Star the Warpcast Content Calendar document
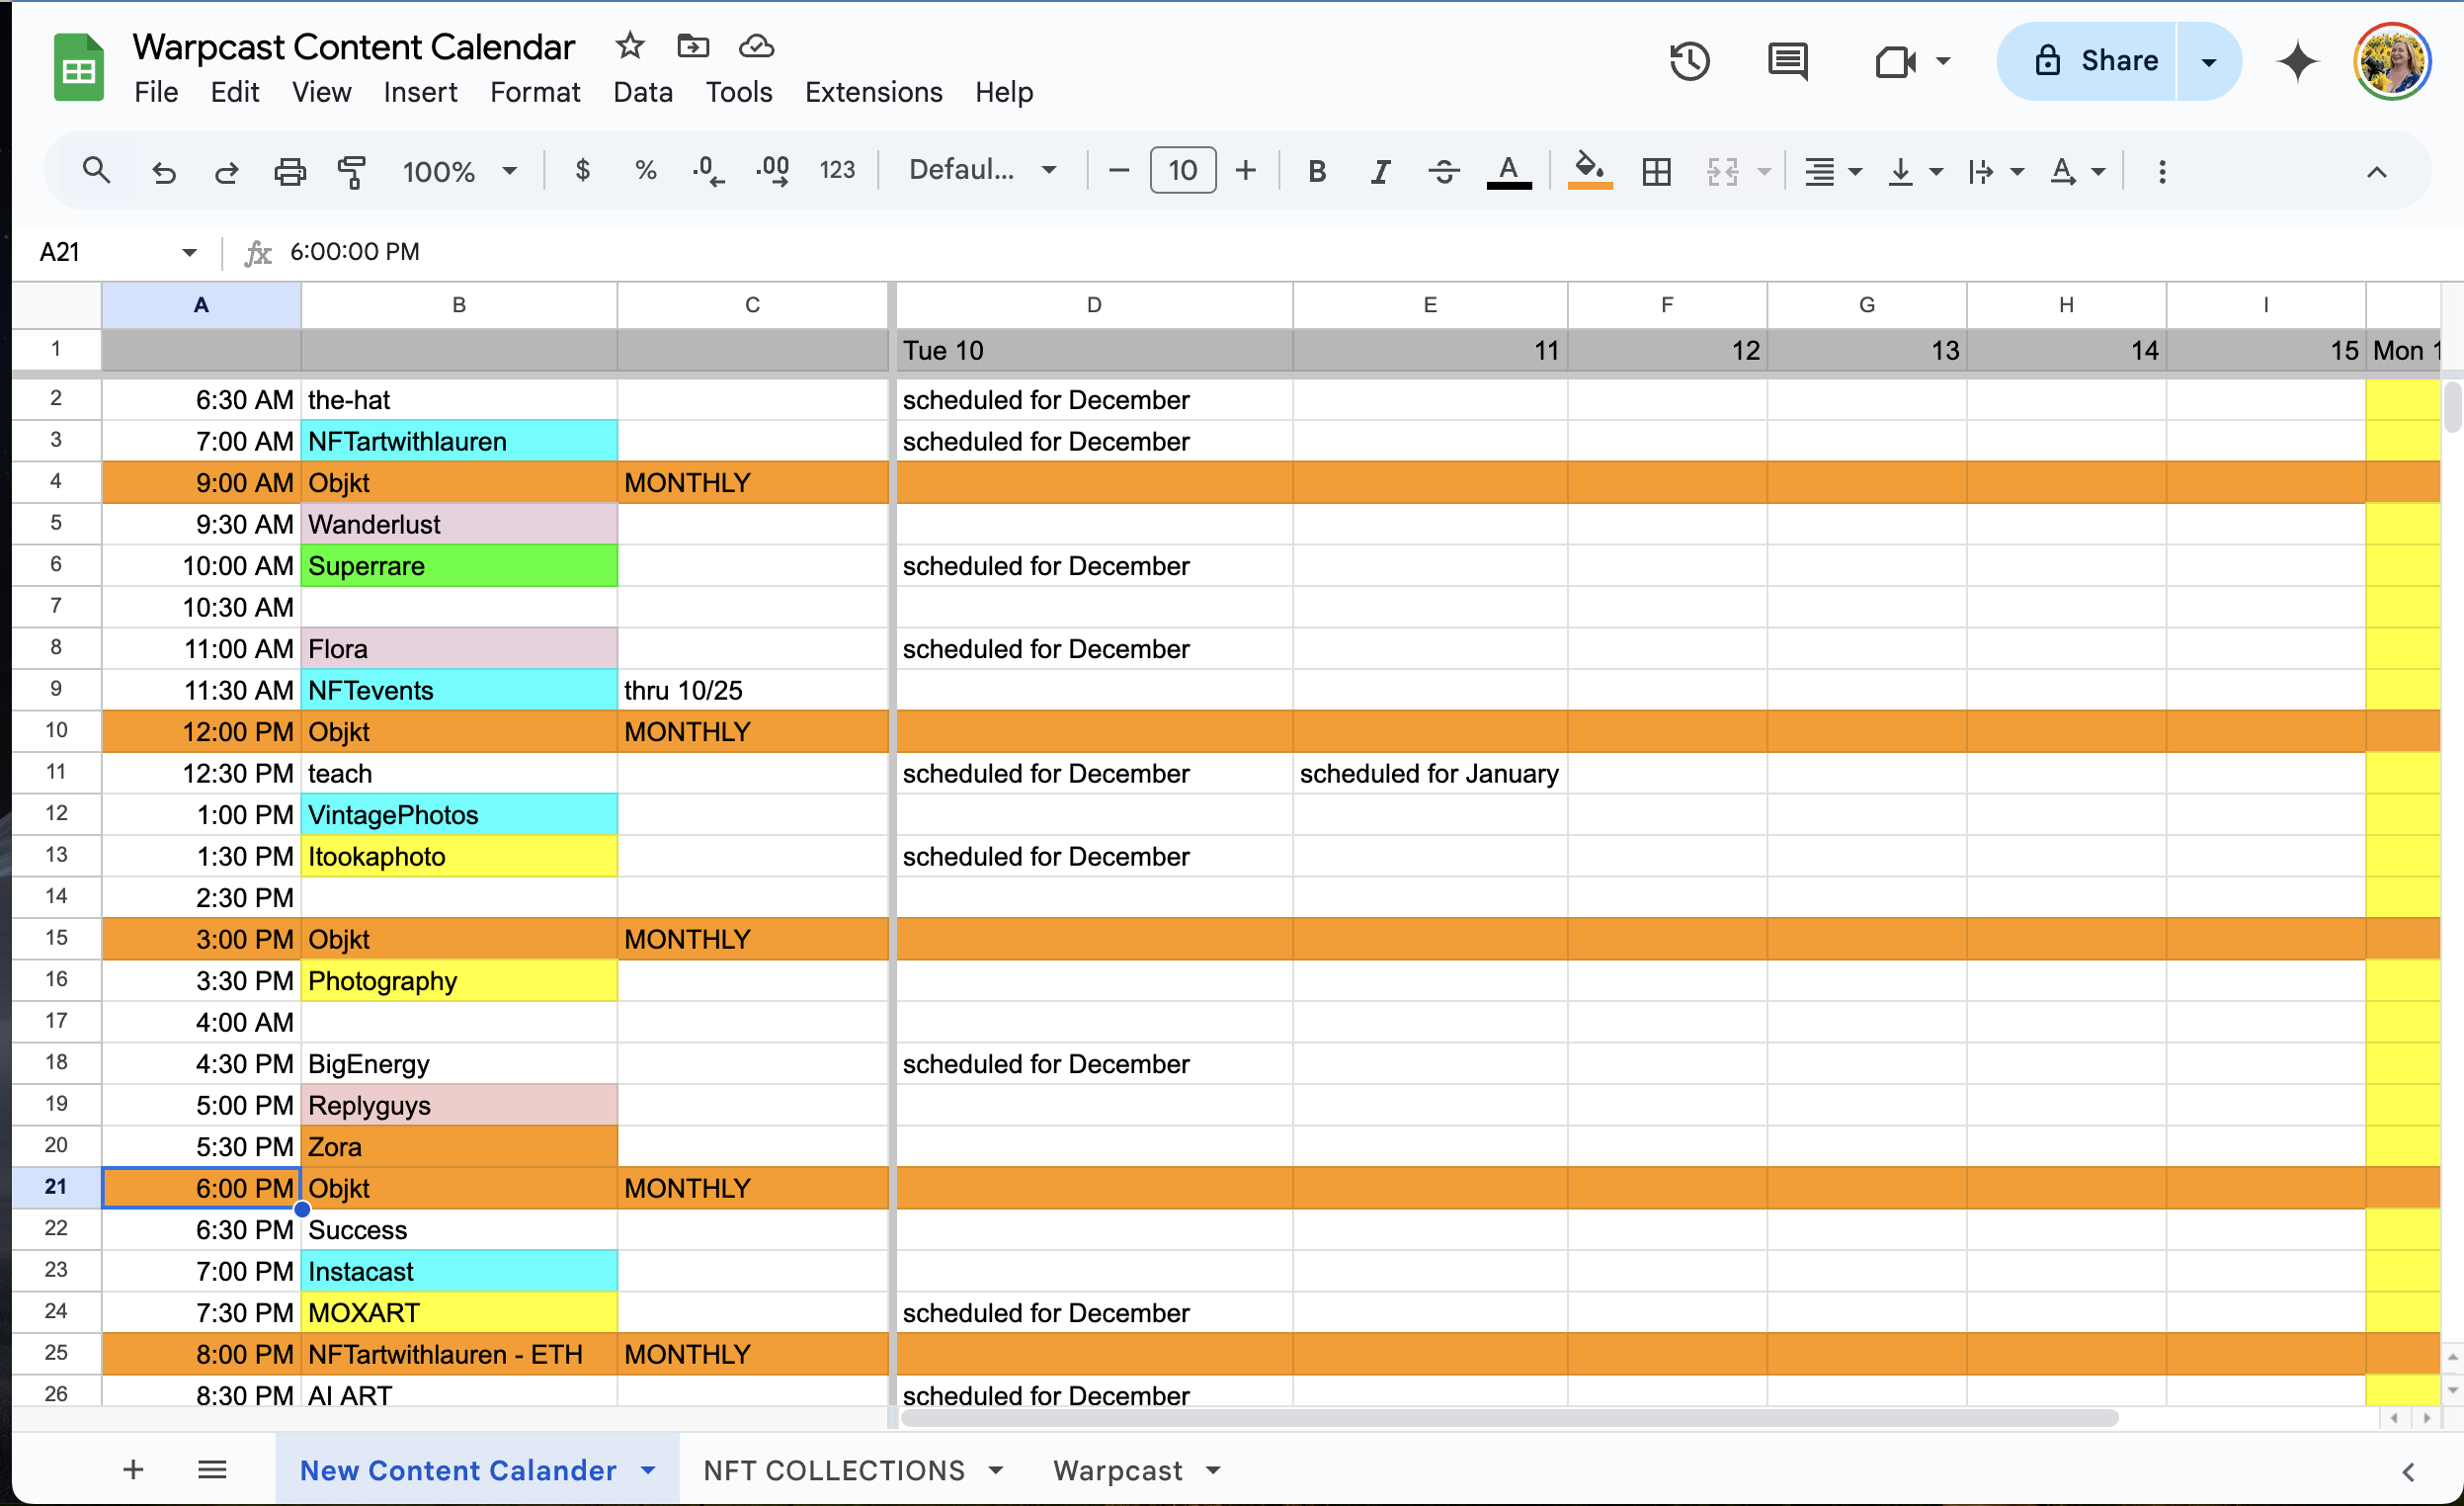2464x1506 pixels. coord(630,45)
